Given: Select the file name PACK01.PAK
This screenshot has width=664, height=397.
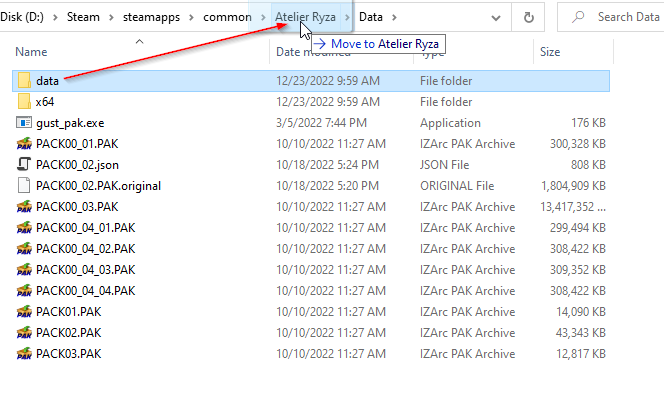Looking at the screenshot, I should tap(69, 312).
